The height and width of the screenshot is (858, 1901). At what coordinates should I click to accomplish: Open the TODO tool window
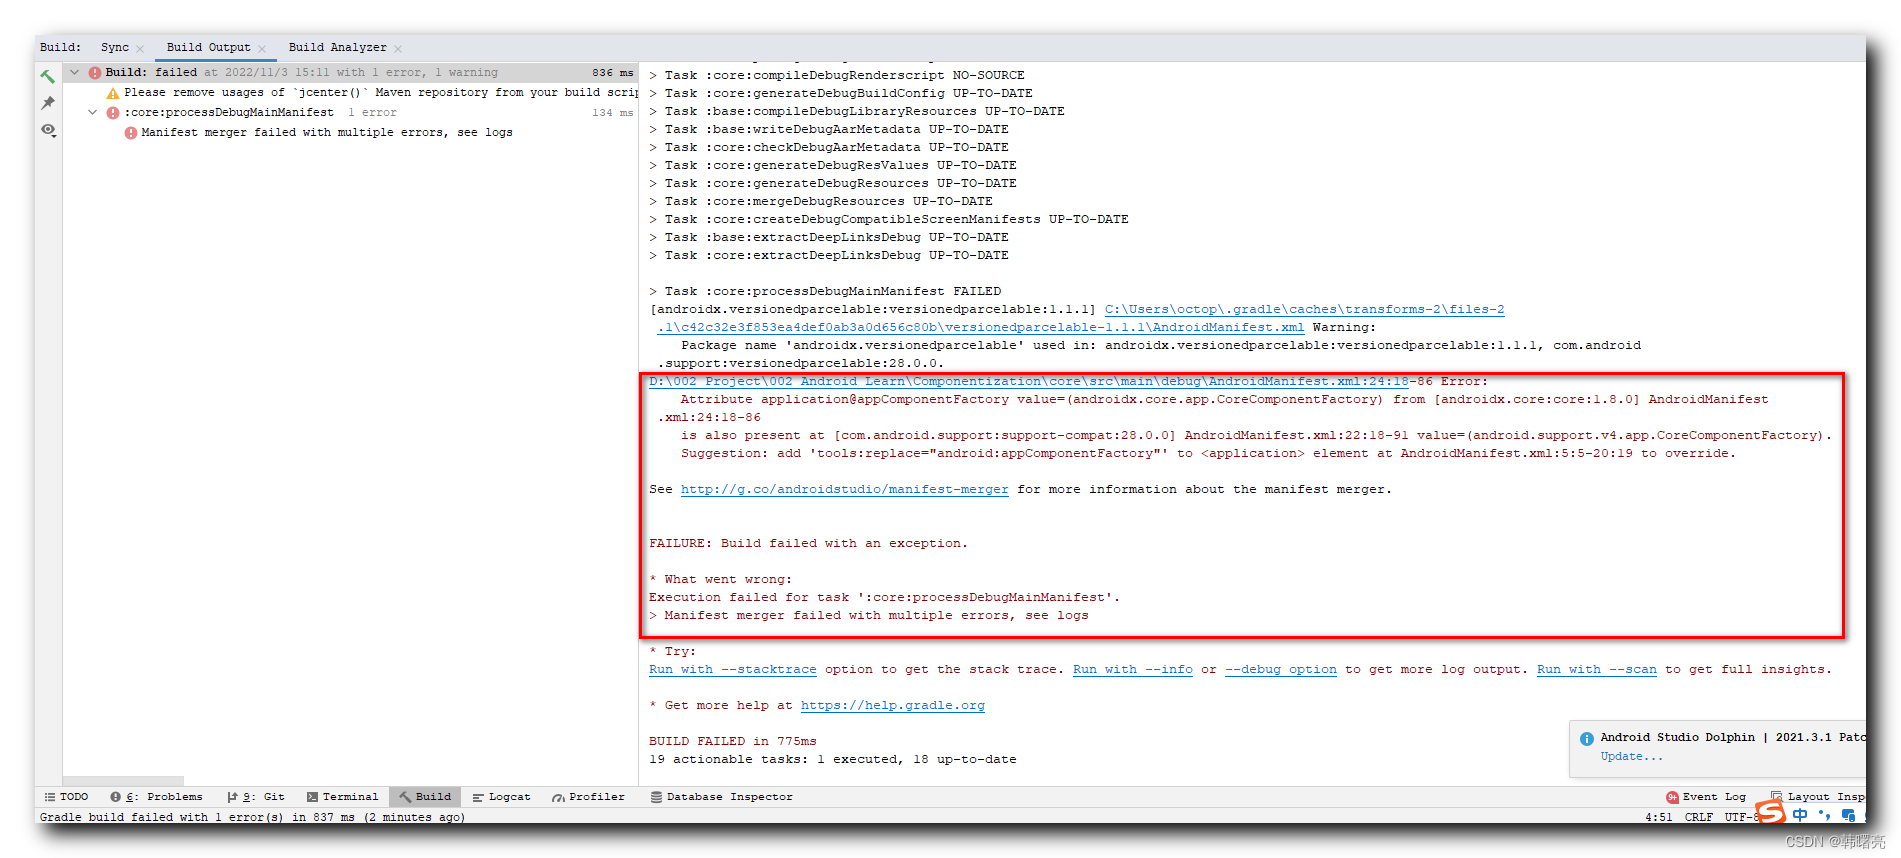pos(66,797)
